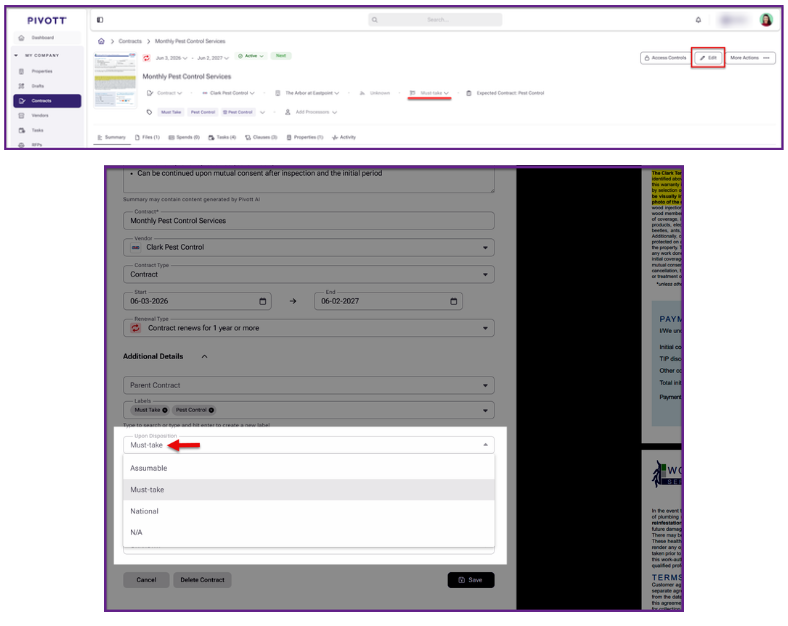Click the contract document thumbnail
The height and width of the screenshot is (626, 788).
(115, 80)
